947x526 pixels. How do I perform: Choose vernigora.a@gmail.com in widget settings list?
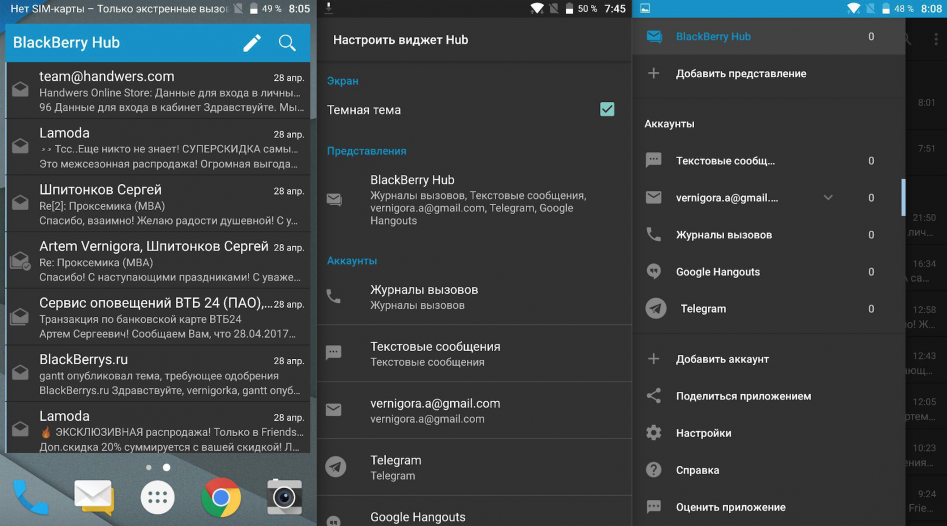pos(475,410)
